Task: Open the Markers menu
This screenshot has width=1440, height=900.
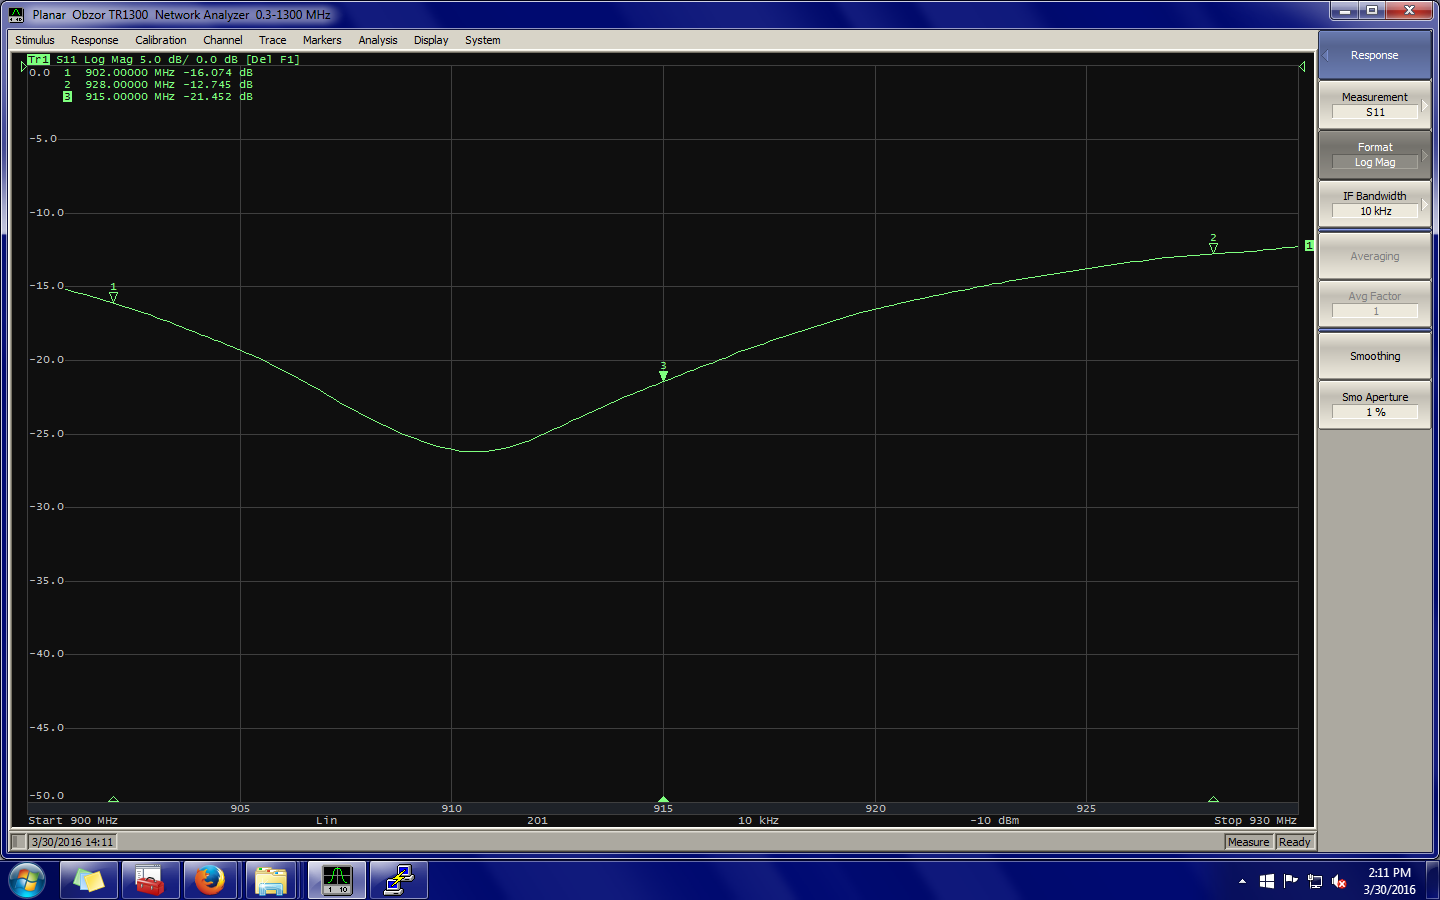Action: coord(322,40)
